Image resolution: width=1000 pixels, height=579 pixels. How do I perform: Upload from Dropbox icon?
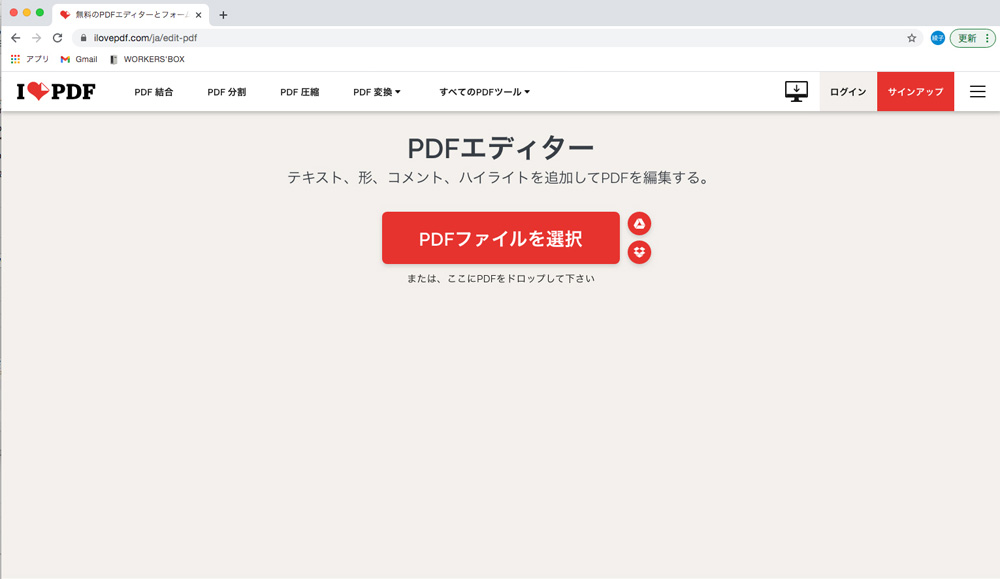pos(639,252)
